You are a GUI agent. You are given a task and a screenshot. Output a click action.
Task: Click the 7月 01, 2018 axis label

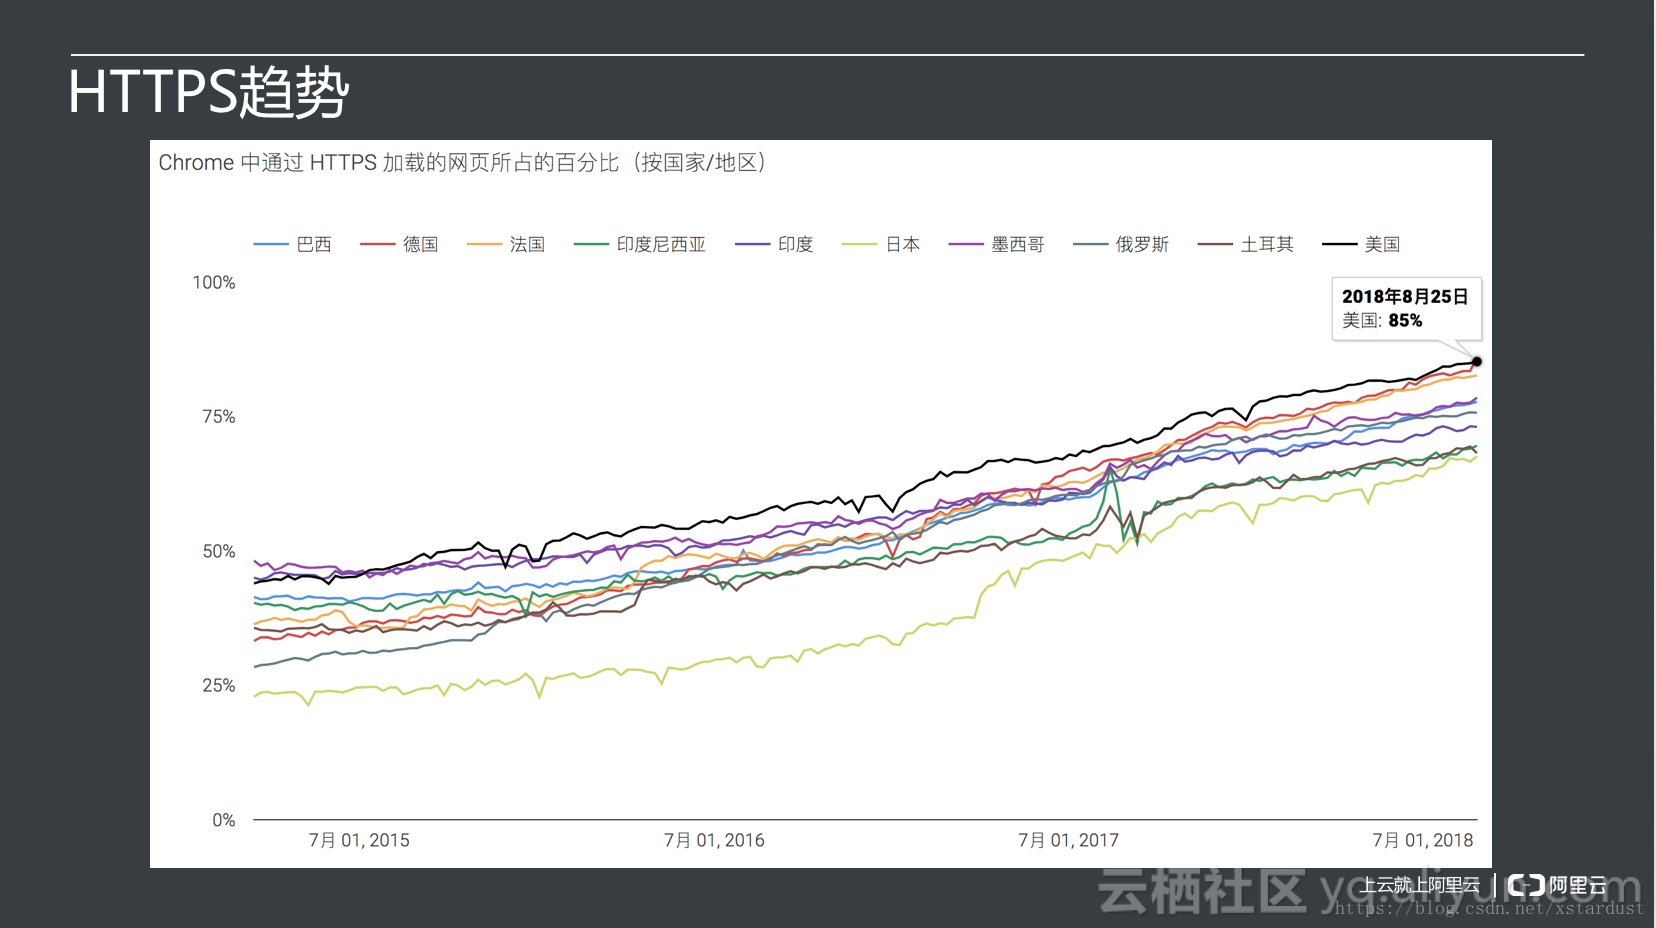click(x=1423, y=841)
